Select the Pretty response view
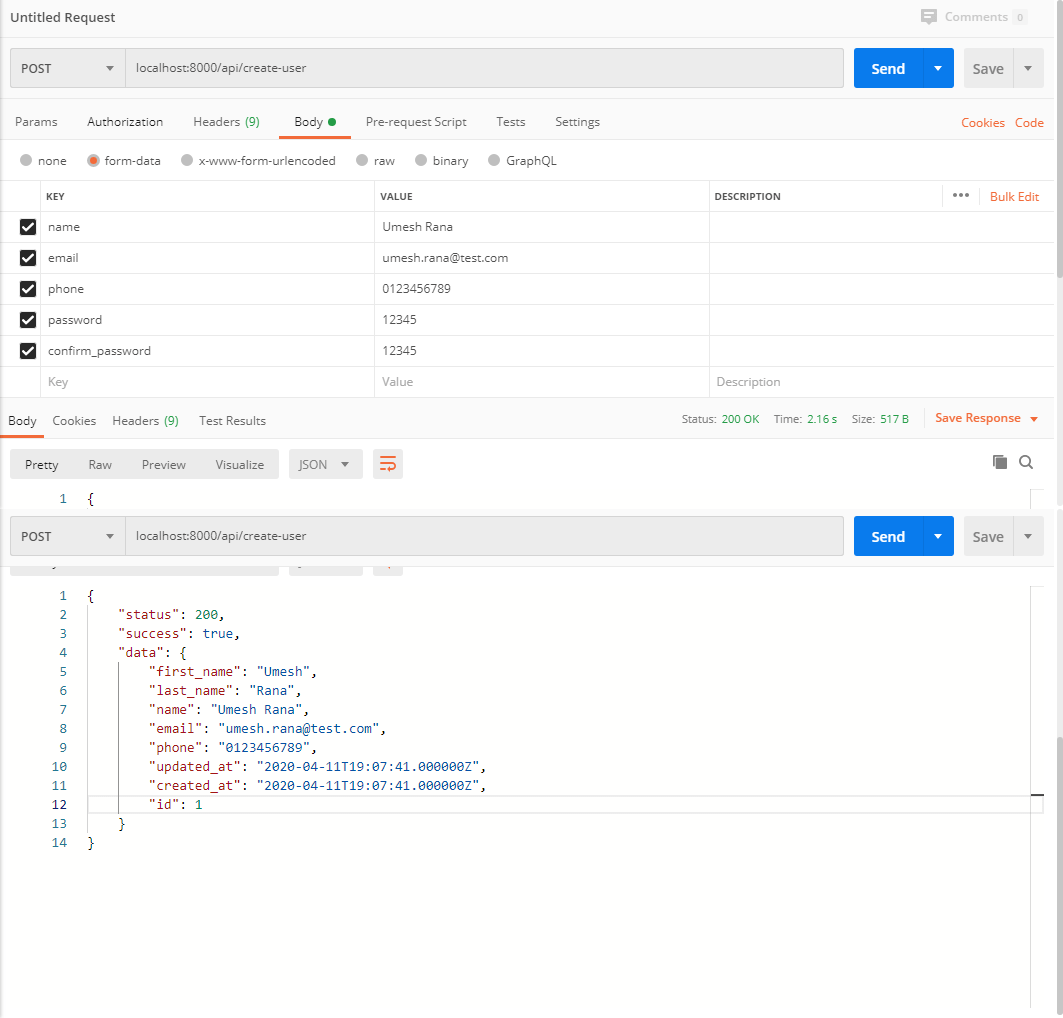1063x1018 pixels. click(41, 464)
